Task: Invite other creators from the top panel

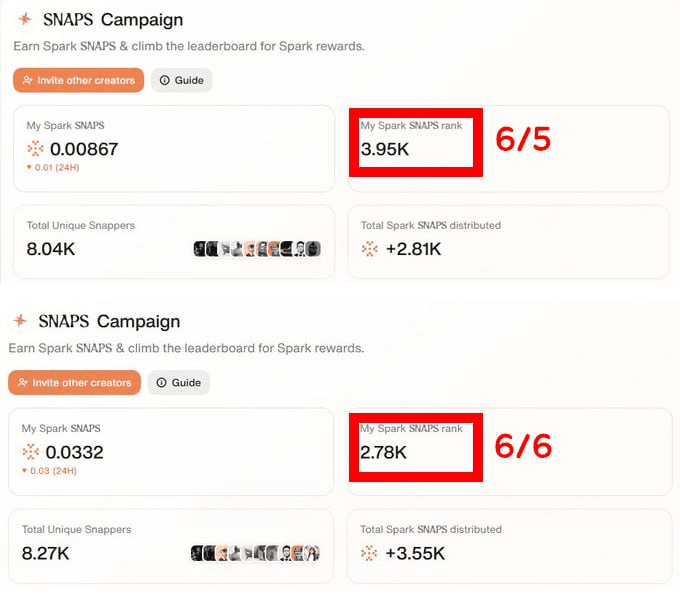Action: coord(78,80)
